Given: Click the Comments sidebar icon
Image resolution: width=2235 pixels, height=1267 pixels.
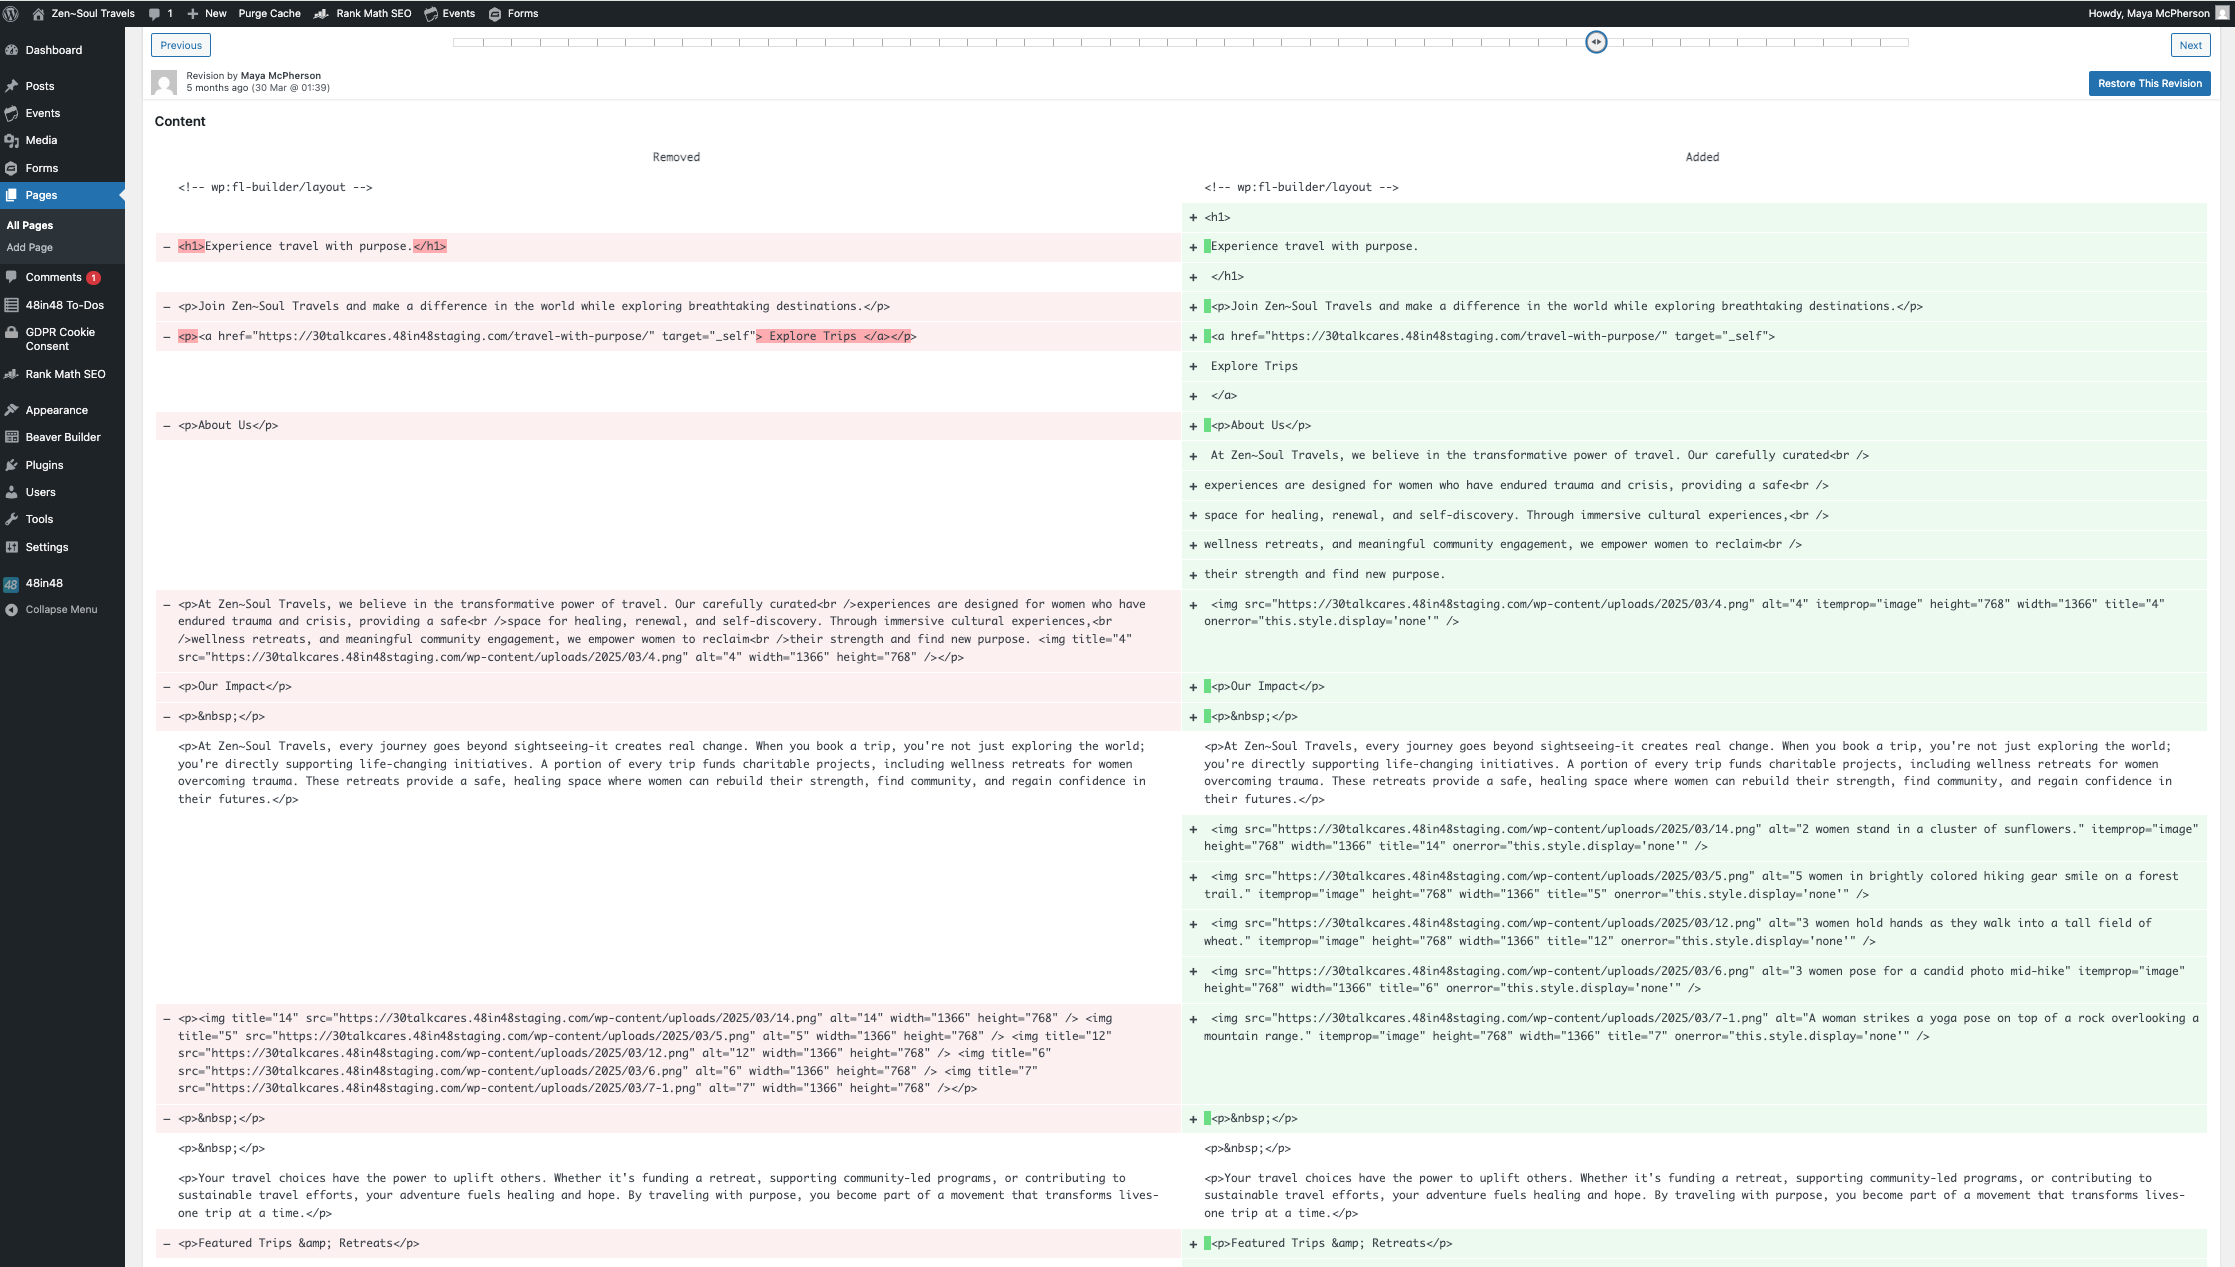Looking at the screenshot, I should click(x=12, y=277).
